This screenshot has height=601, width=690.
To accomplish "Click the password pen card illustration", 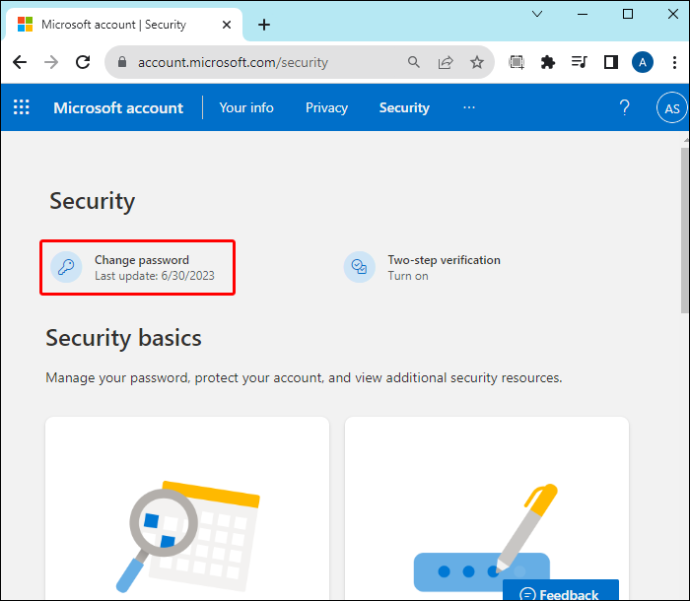I will pos(486,538).
